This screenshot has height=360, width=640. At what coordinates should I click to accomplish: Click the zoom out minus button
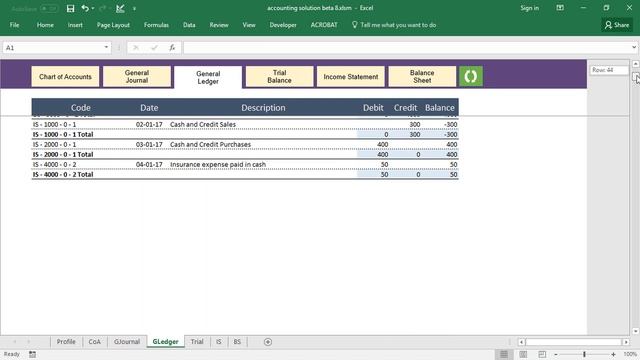coord(556,354)
